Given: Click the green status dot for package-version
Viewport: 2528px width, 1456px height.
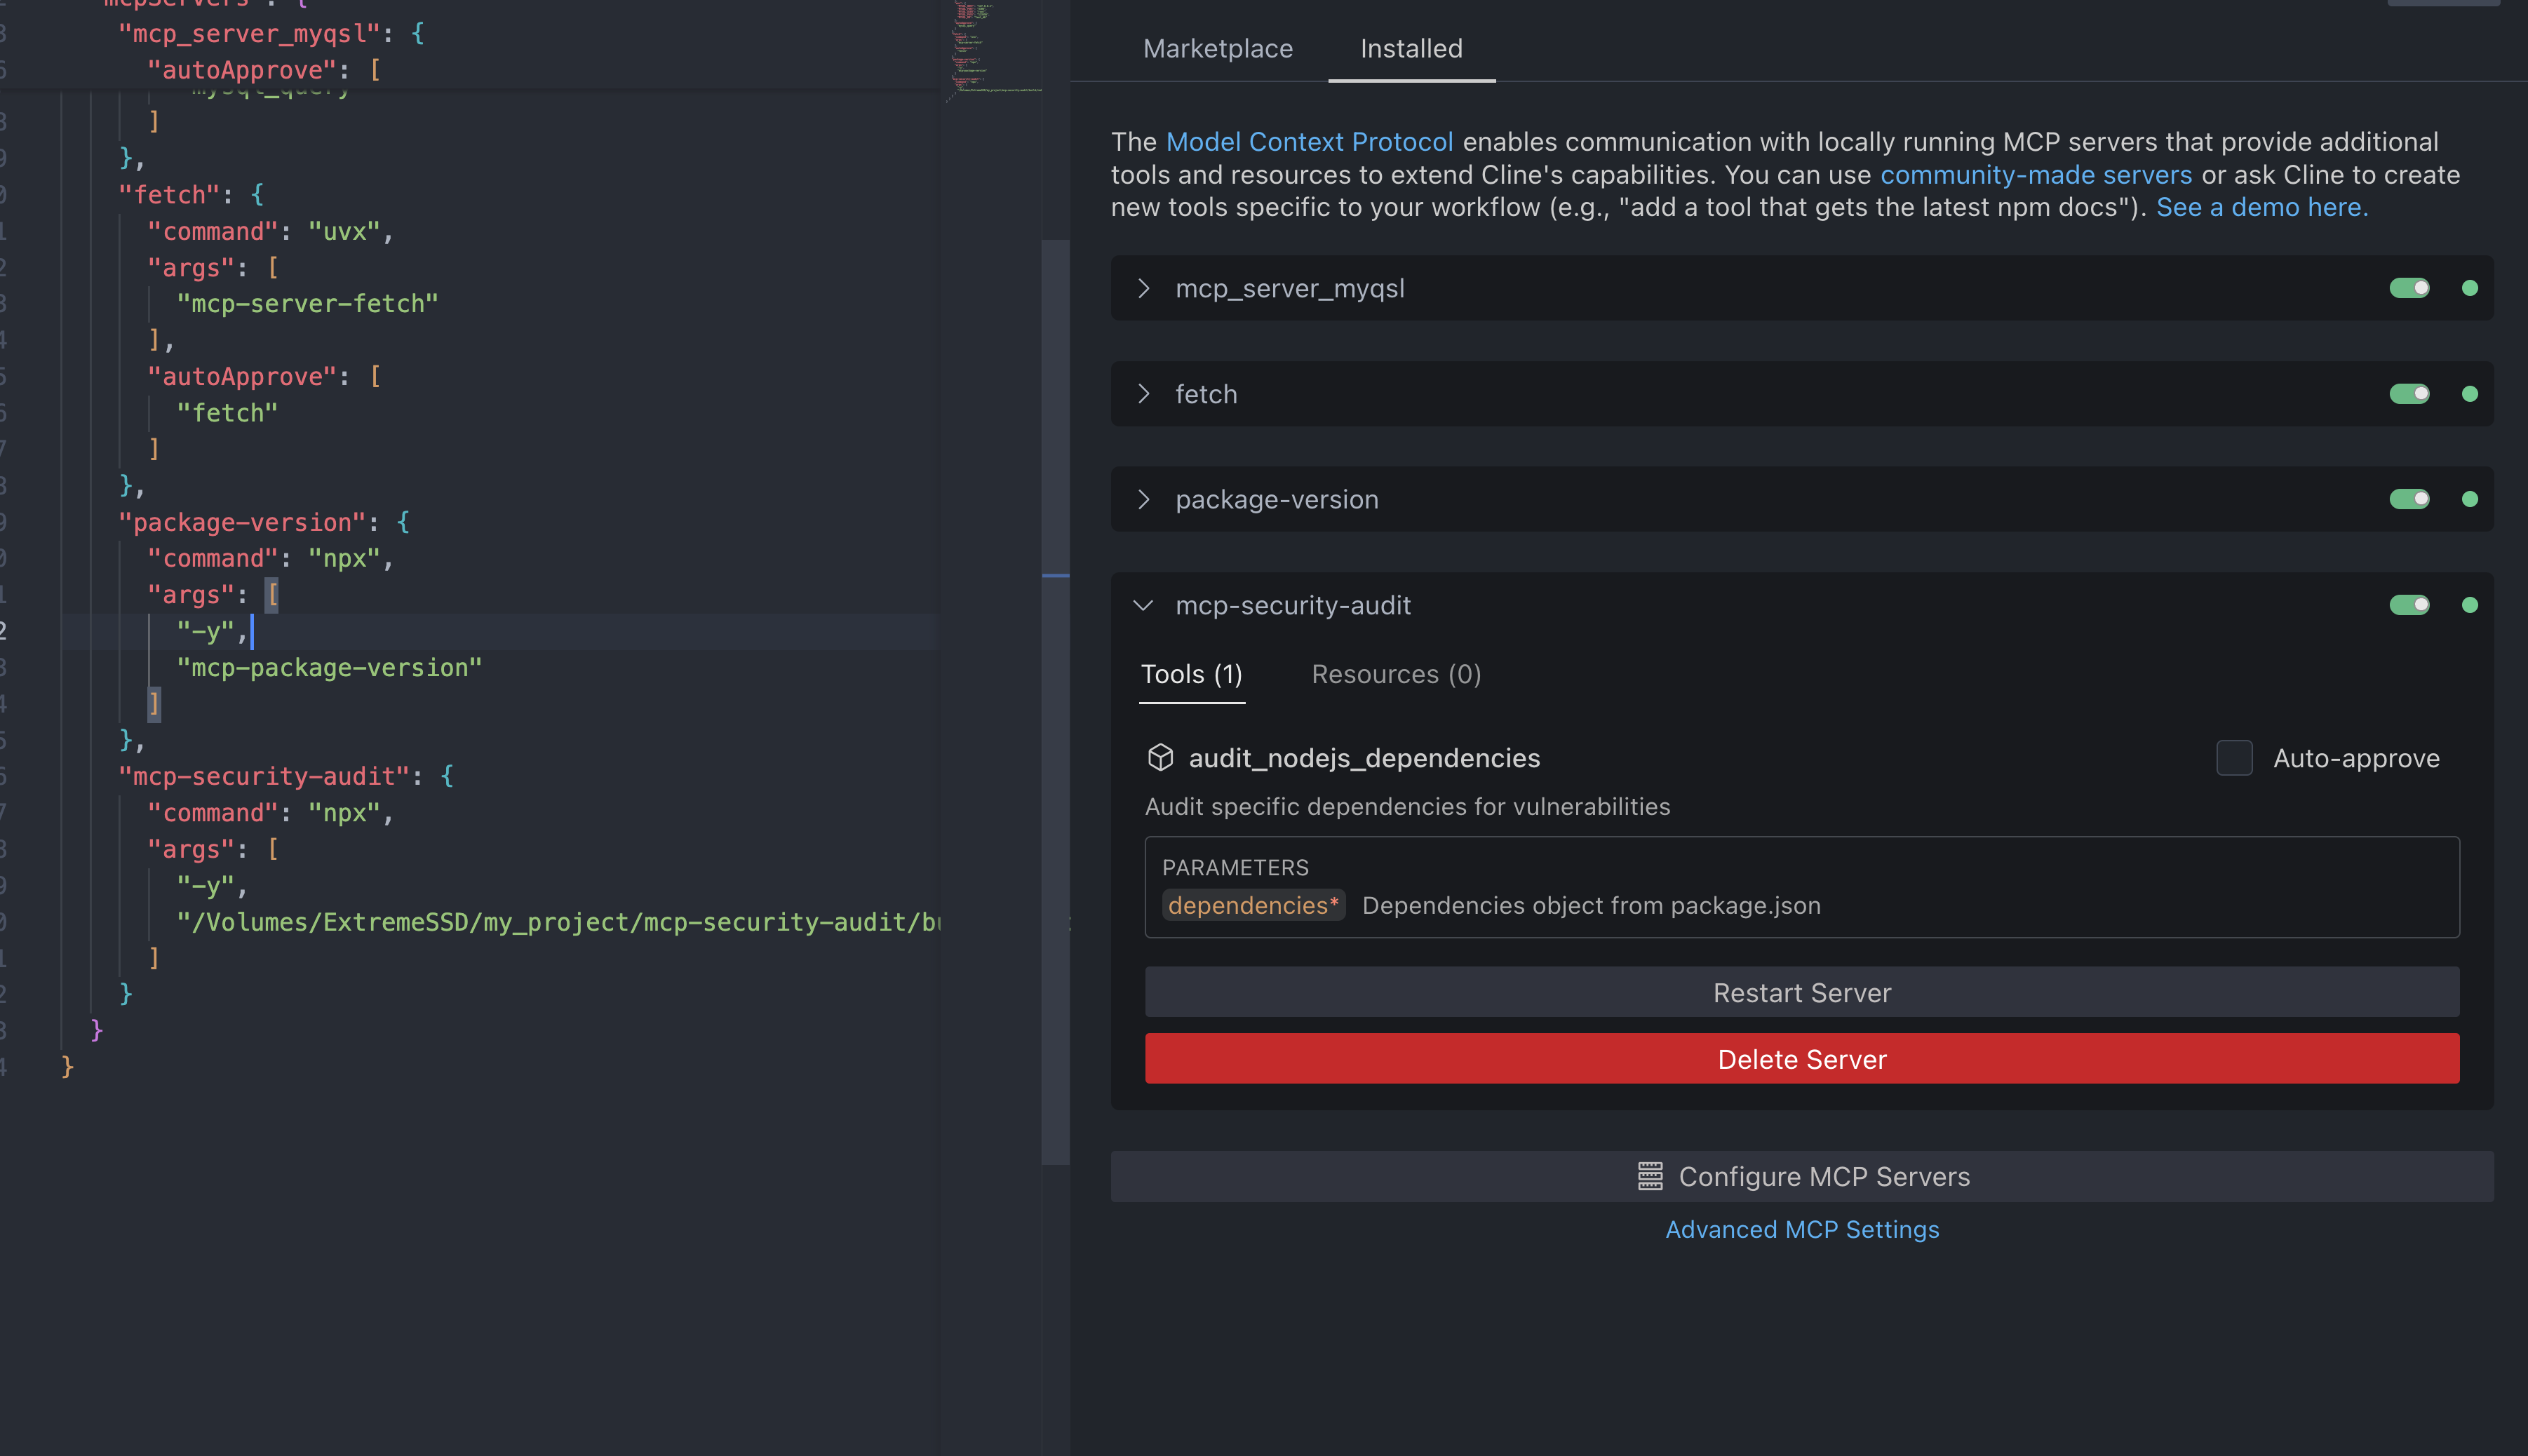Looking at the screenshot, I should coord(2469,499).
